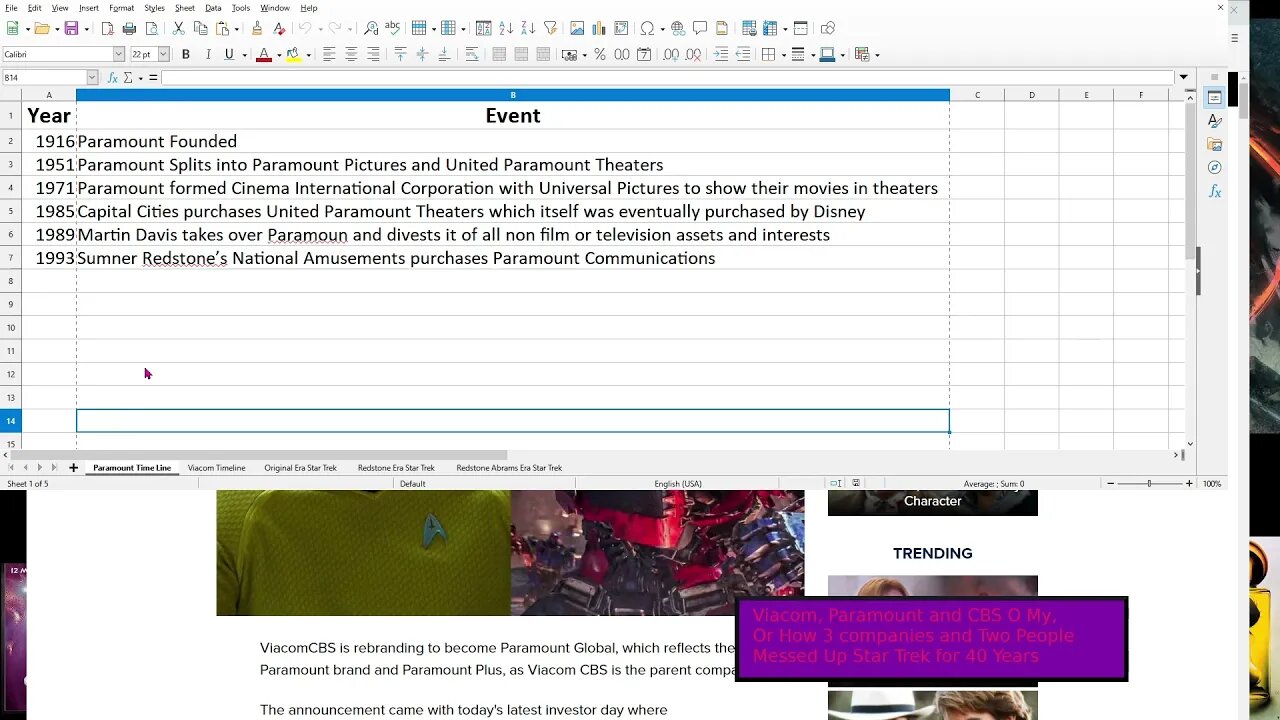Toggle Center Vertically alignment

coord(422,54)
